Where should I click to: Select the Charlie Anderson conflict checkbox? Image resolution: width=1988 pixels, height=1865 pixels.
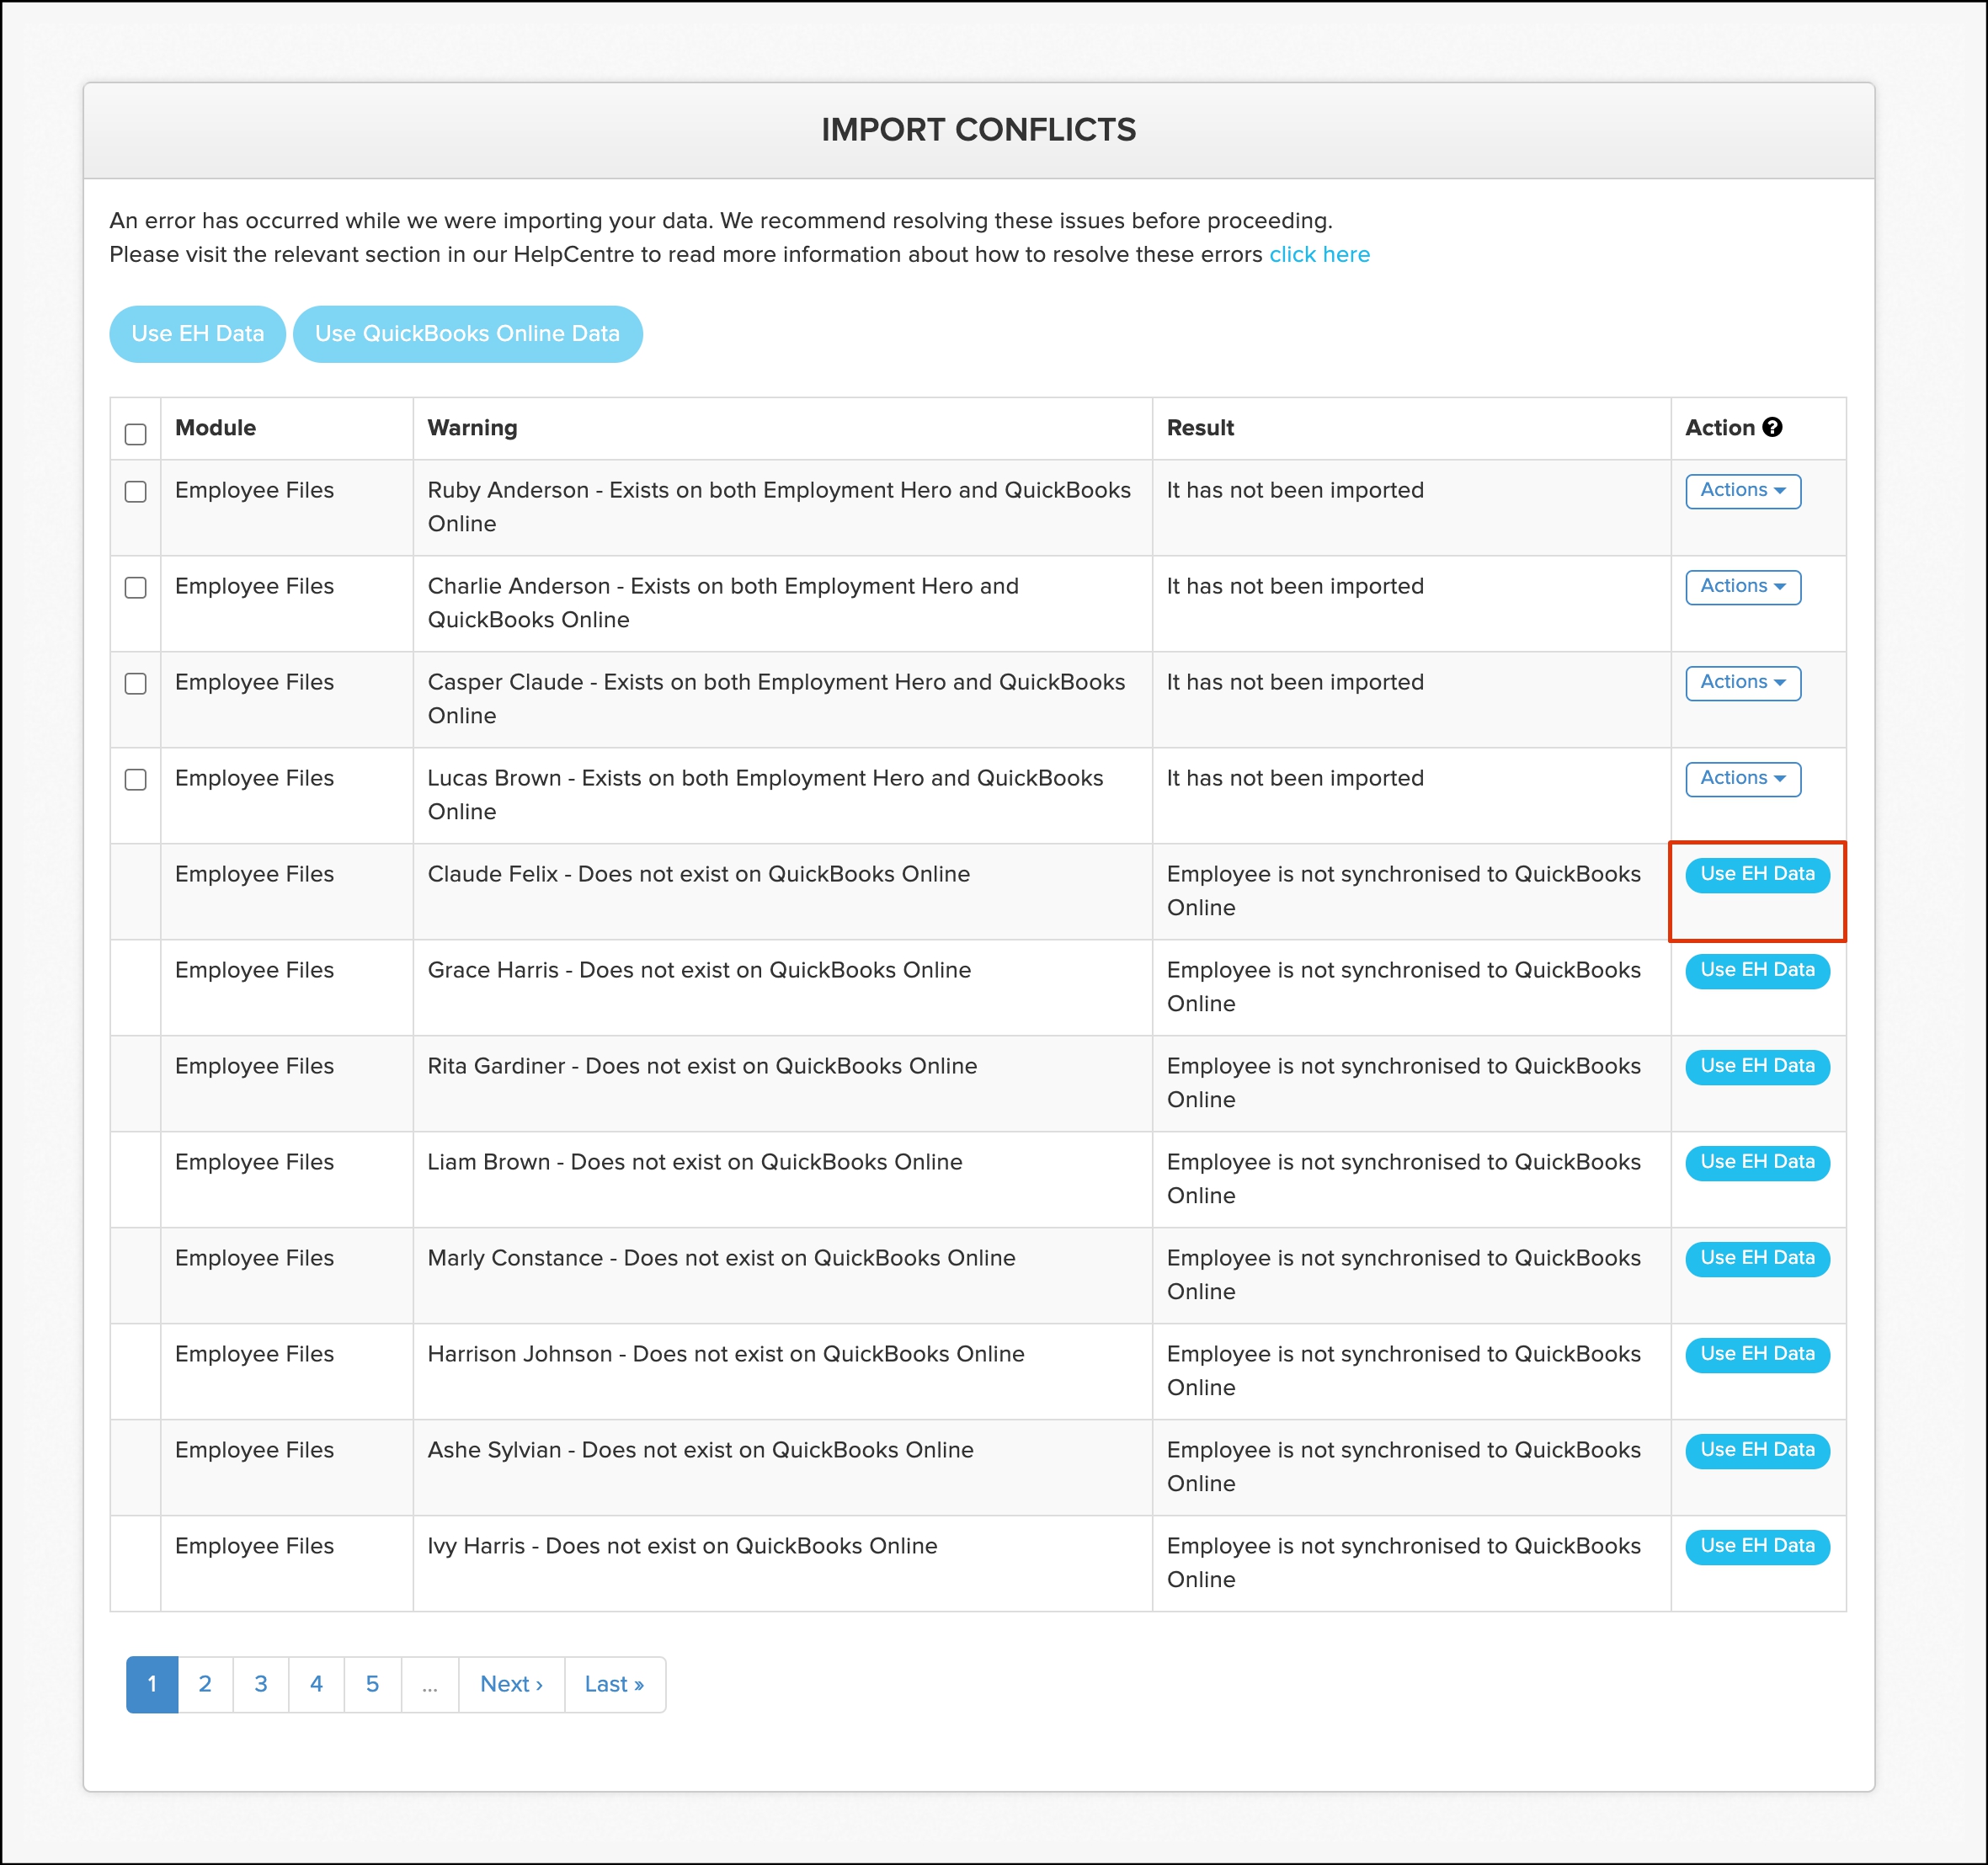136,587
